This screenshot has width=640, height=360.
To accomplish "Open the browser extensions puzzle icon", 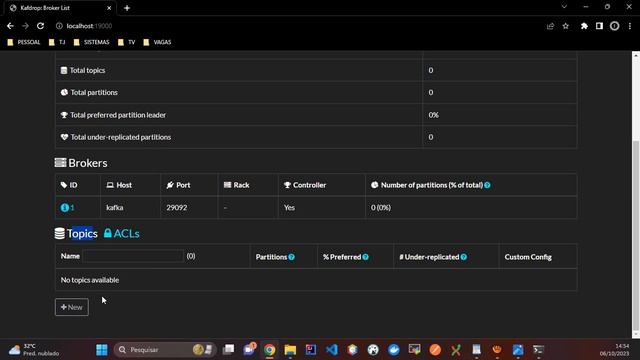I will (584, 26).
